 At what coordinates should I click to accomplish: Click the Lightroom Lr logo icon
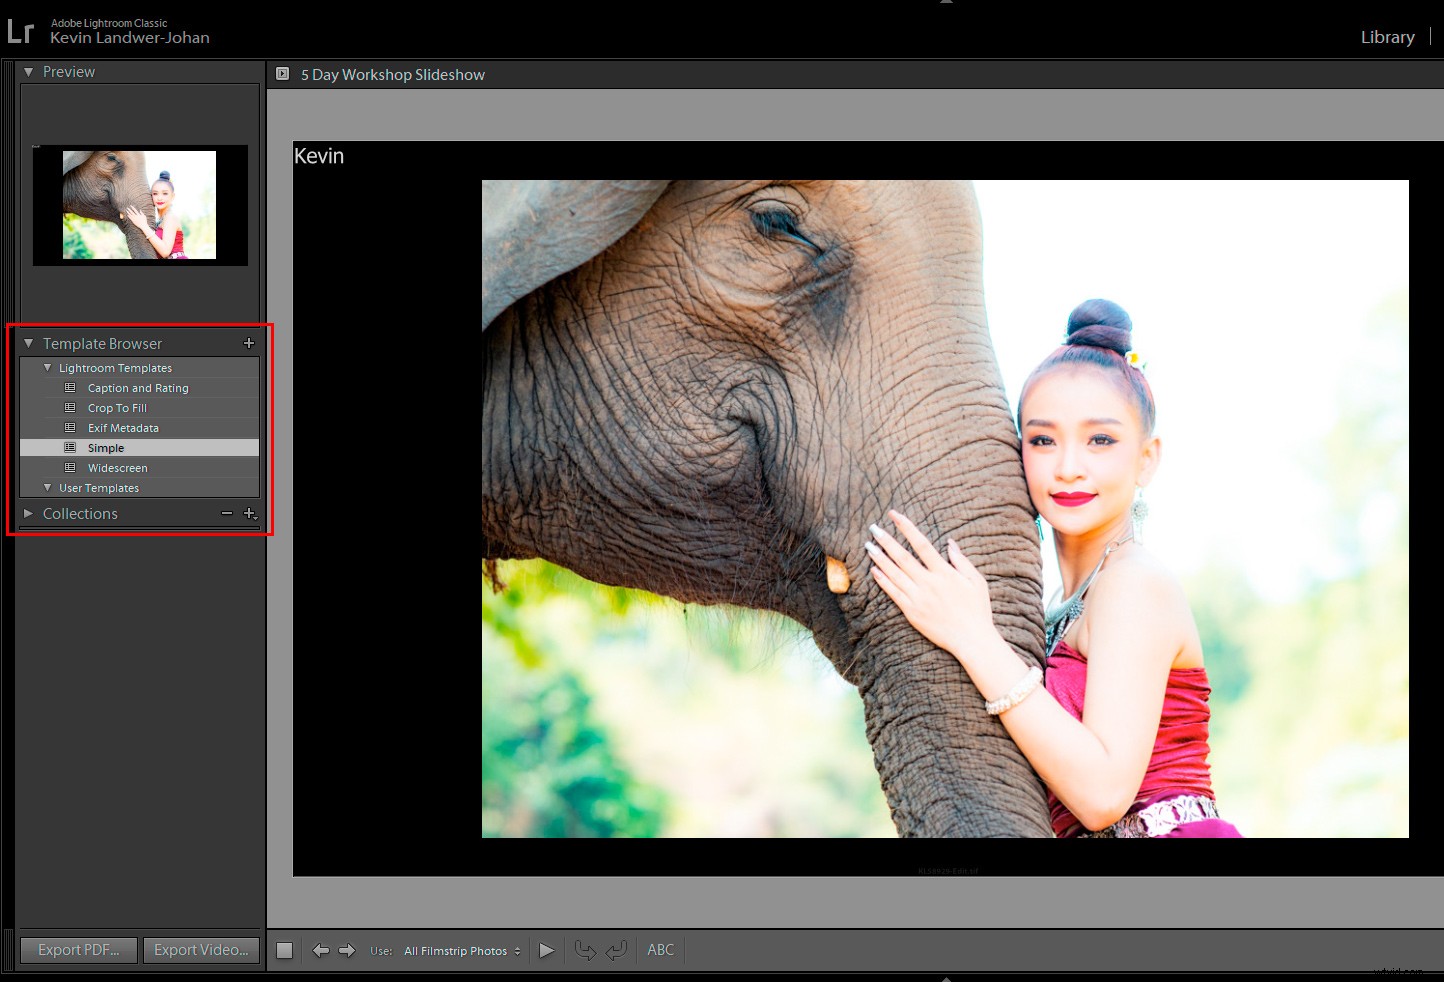[x=21, y=30]
